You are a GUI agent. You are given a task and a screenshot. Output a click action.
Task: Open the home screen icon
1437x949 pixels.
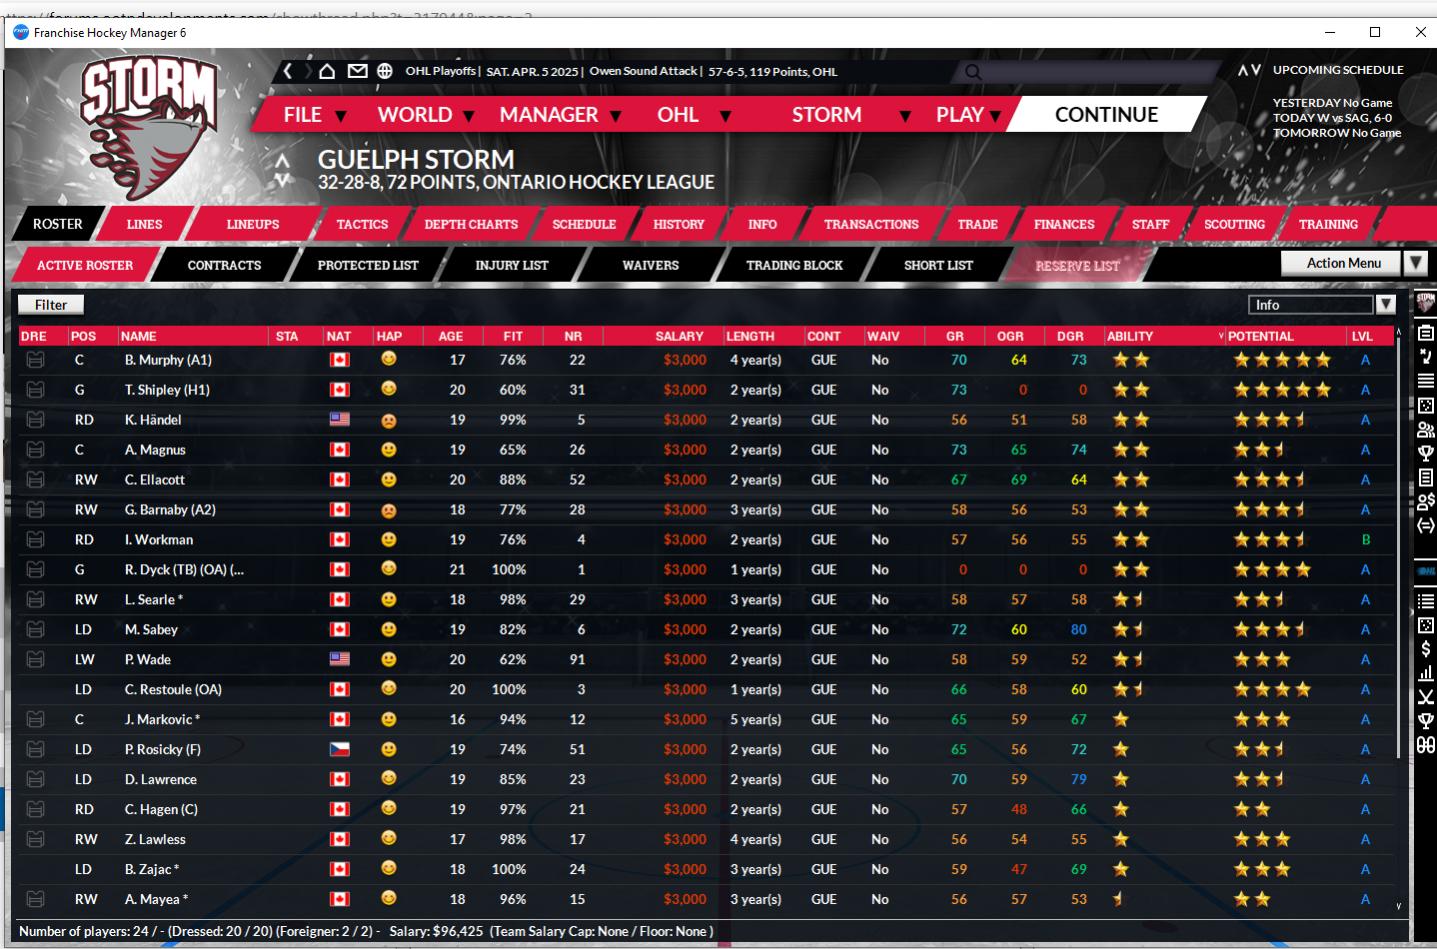(x=327, y=71)
